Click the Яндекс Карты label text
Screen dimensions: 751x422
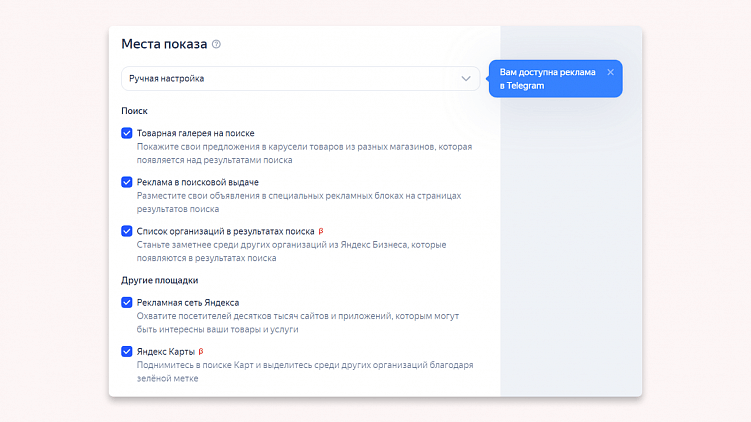(166, 352)
